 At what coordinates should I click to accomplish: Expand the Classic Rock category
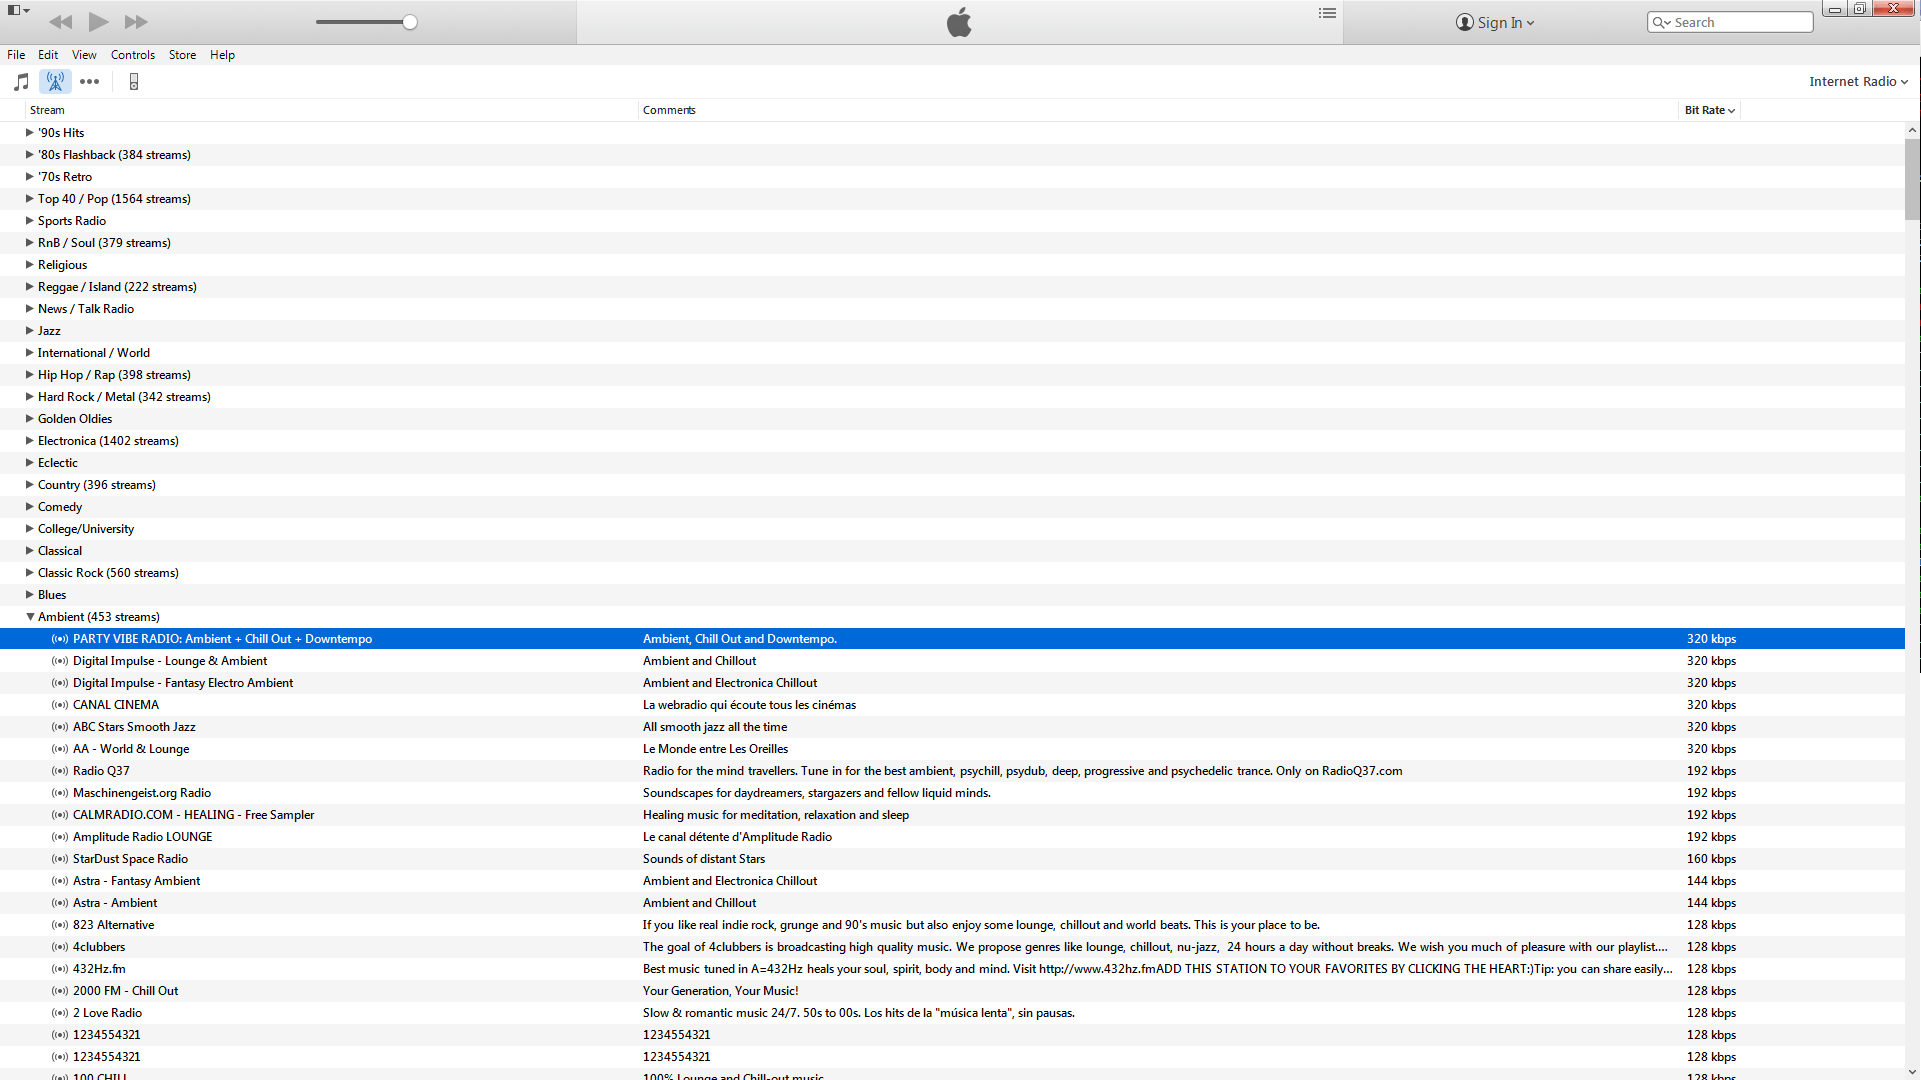click(29, 572)
